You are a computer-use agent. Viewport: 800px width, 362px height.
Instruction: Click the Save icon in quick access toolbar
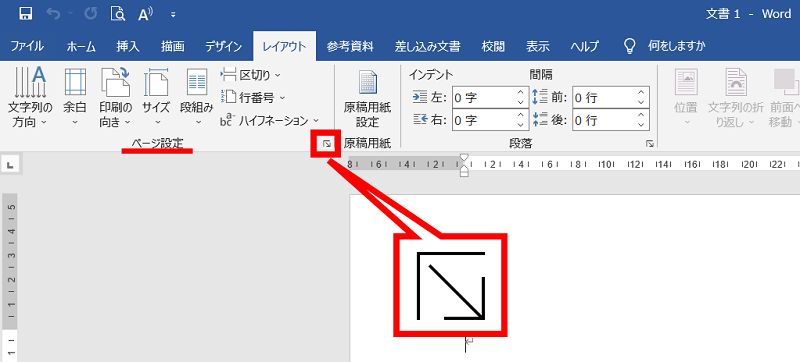[x=26, y=14]
